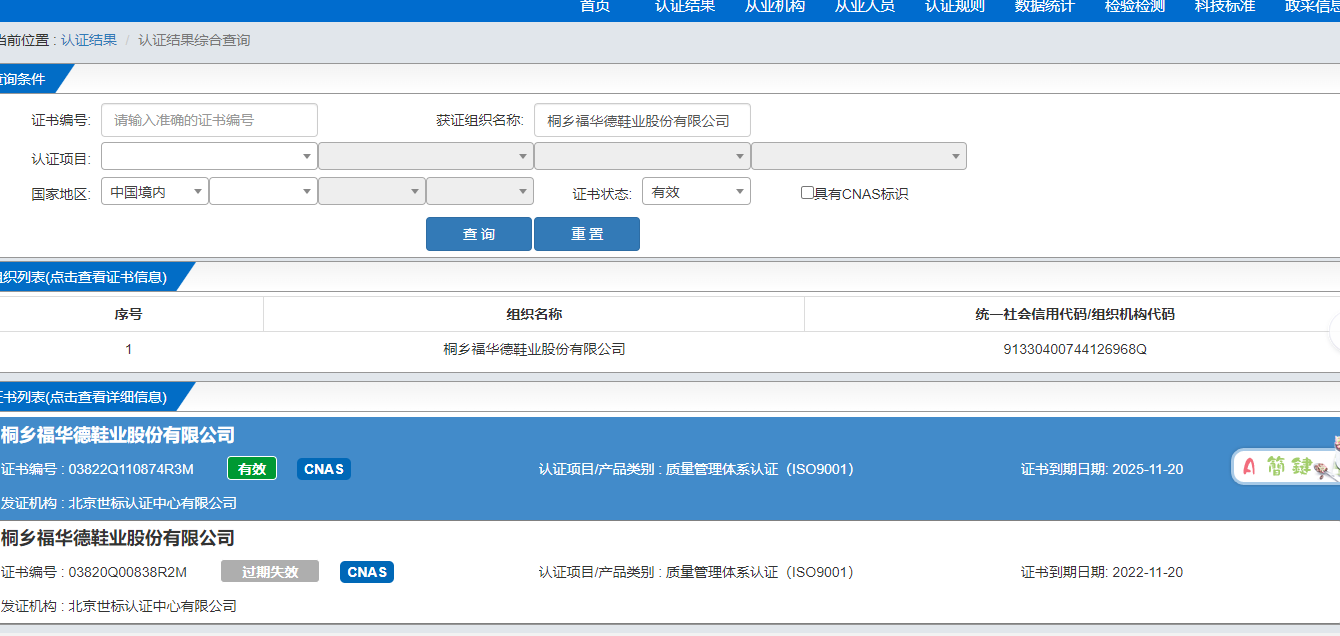
Task: Select organization 桐乡福华德鞋业股份有限公司 in the 组织列表 table
Action: (535, 349)
